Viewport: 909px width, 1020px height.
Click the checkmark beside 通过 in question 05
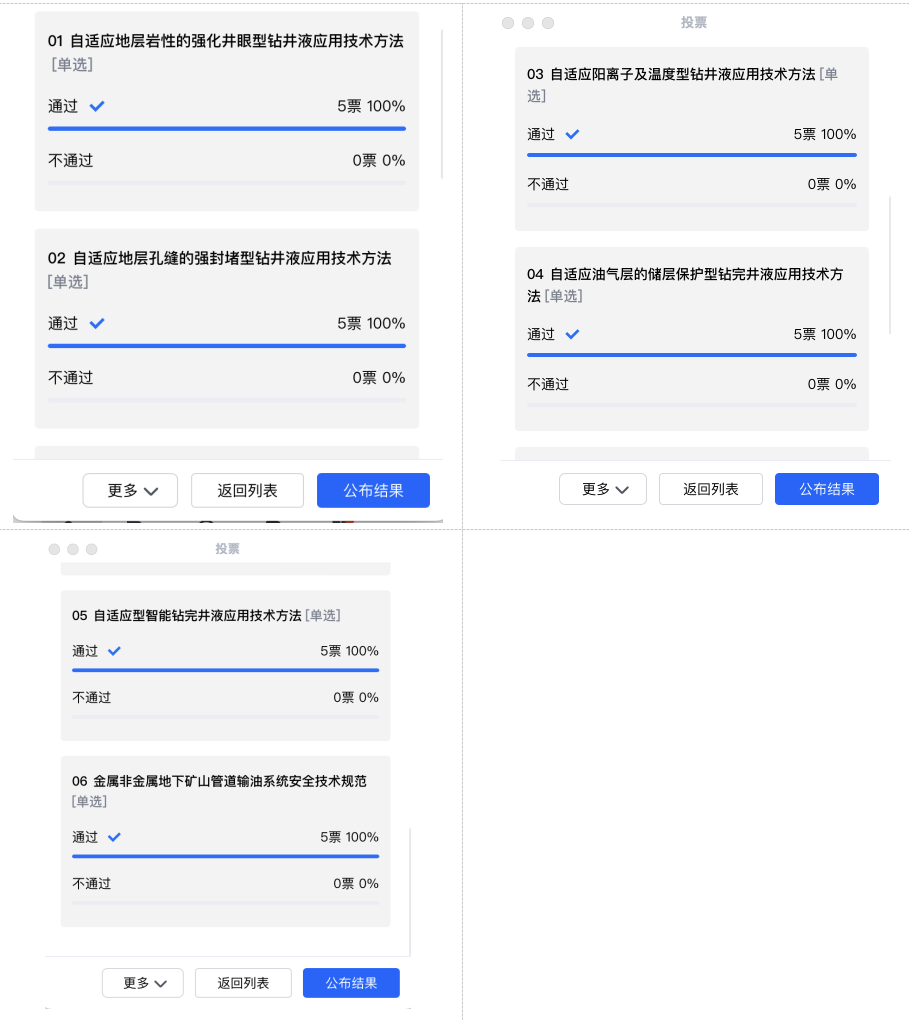[114, 651]
